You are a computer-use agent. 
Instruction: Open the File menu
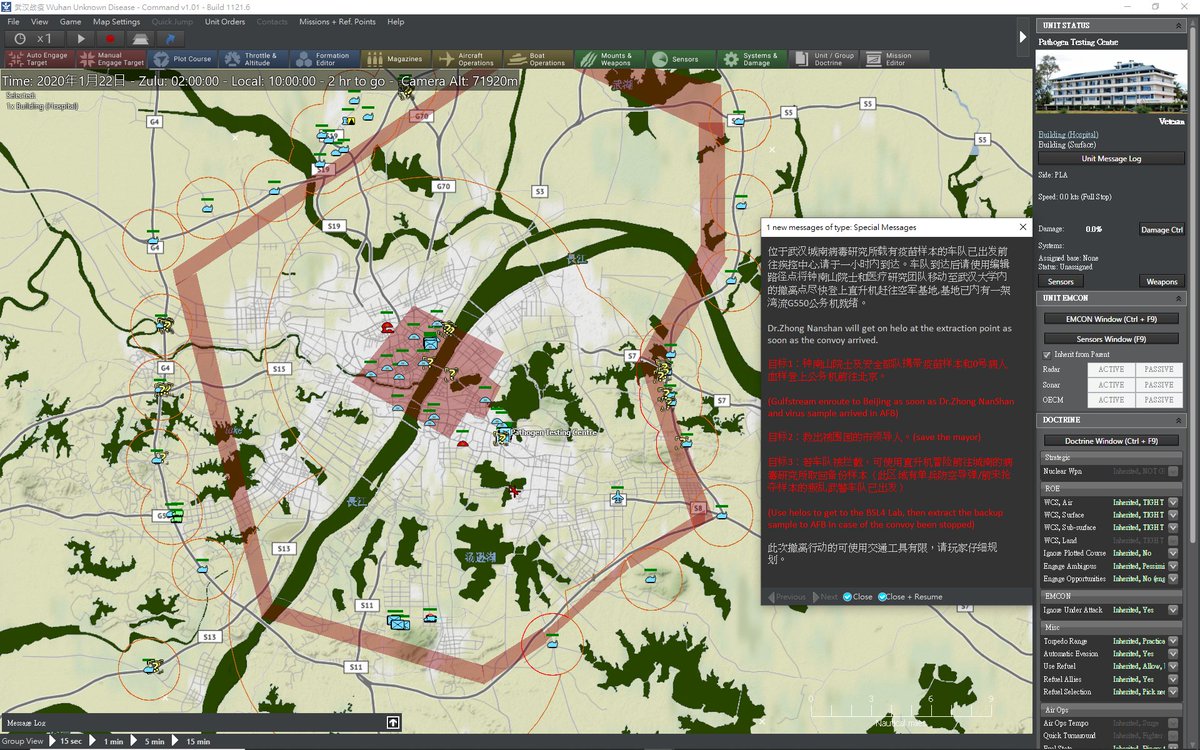coord(14,21)
